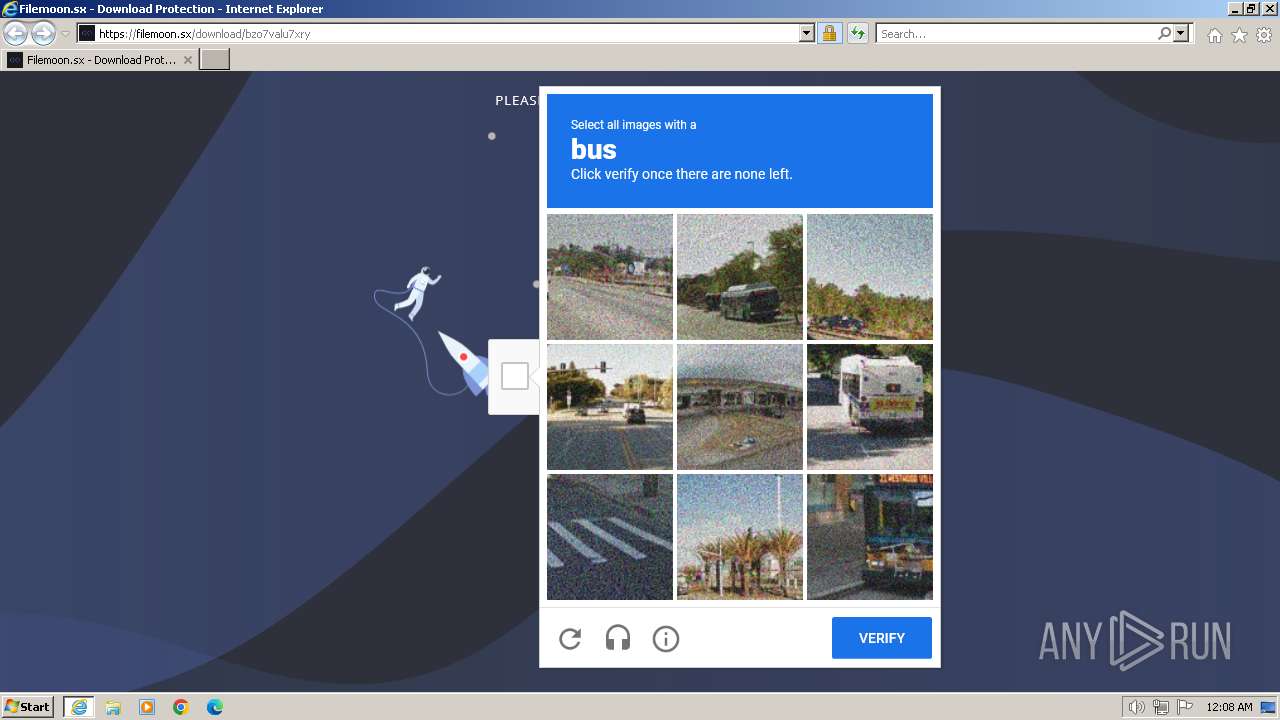The image size is (1280, 720).
Task: Select the crosswalk stripes image
Action: click(x=610, y=537)
